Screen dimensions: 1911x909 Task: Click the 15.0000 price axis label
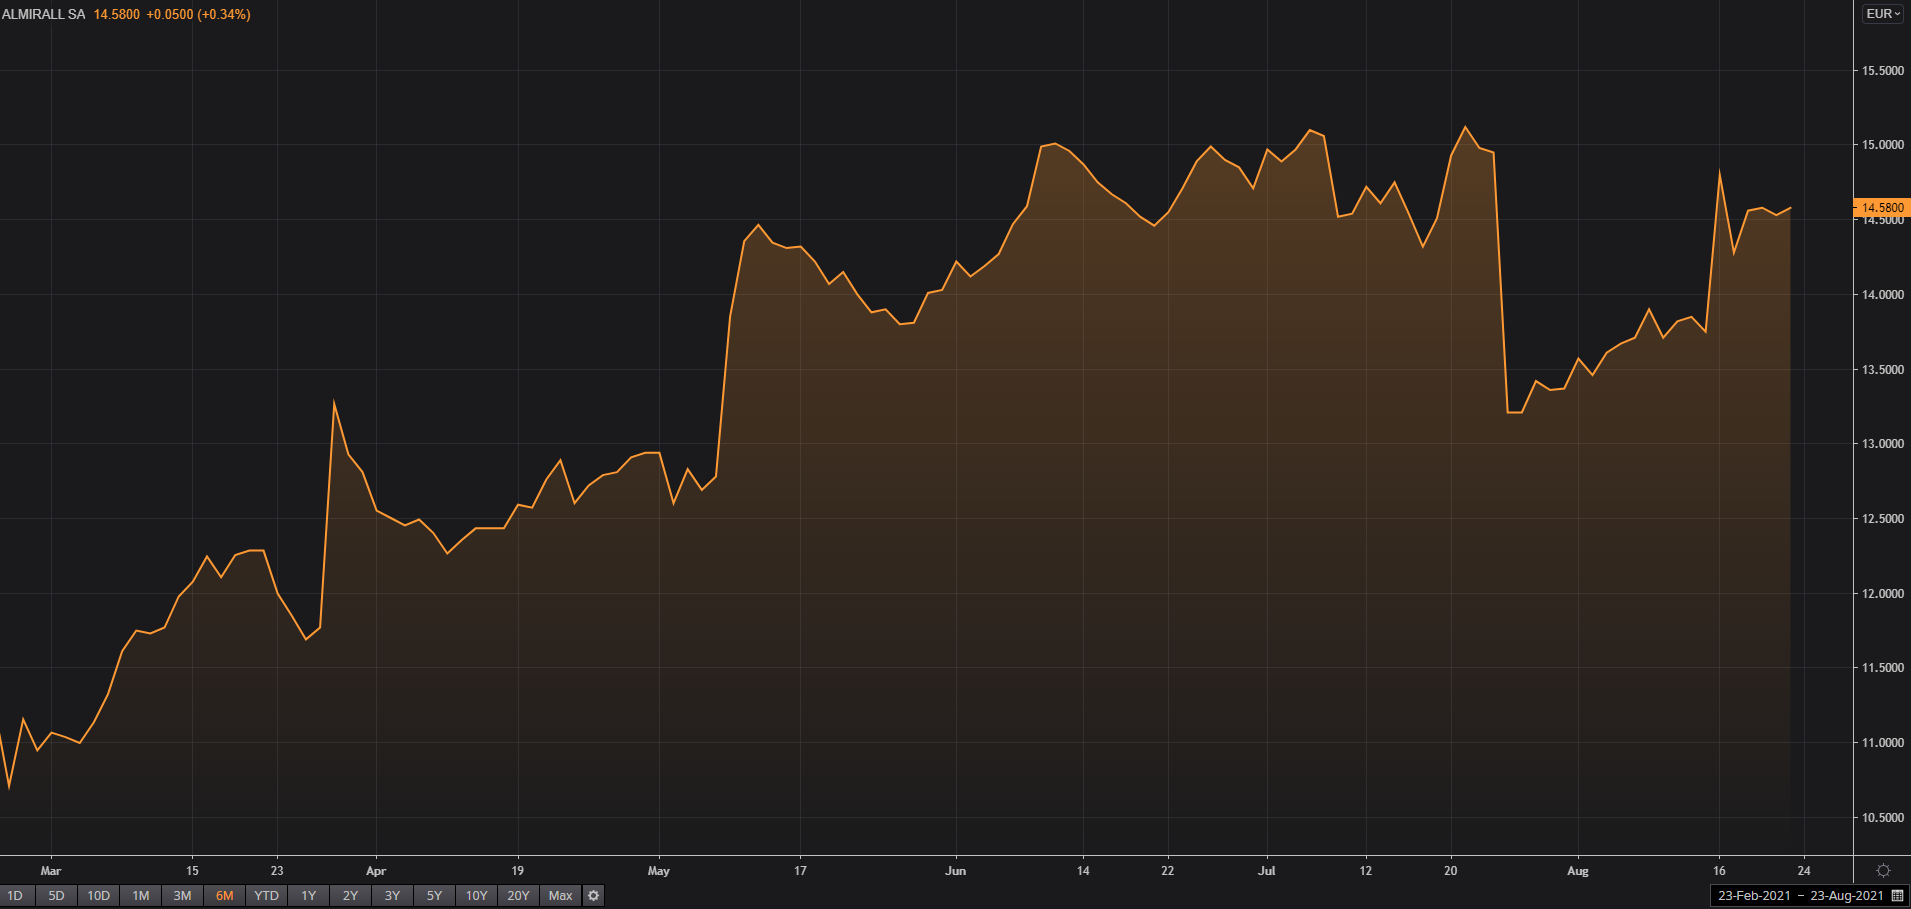pos(1882,145)
